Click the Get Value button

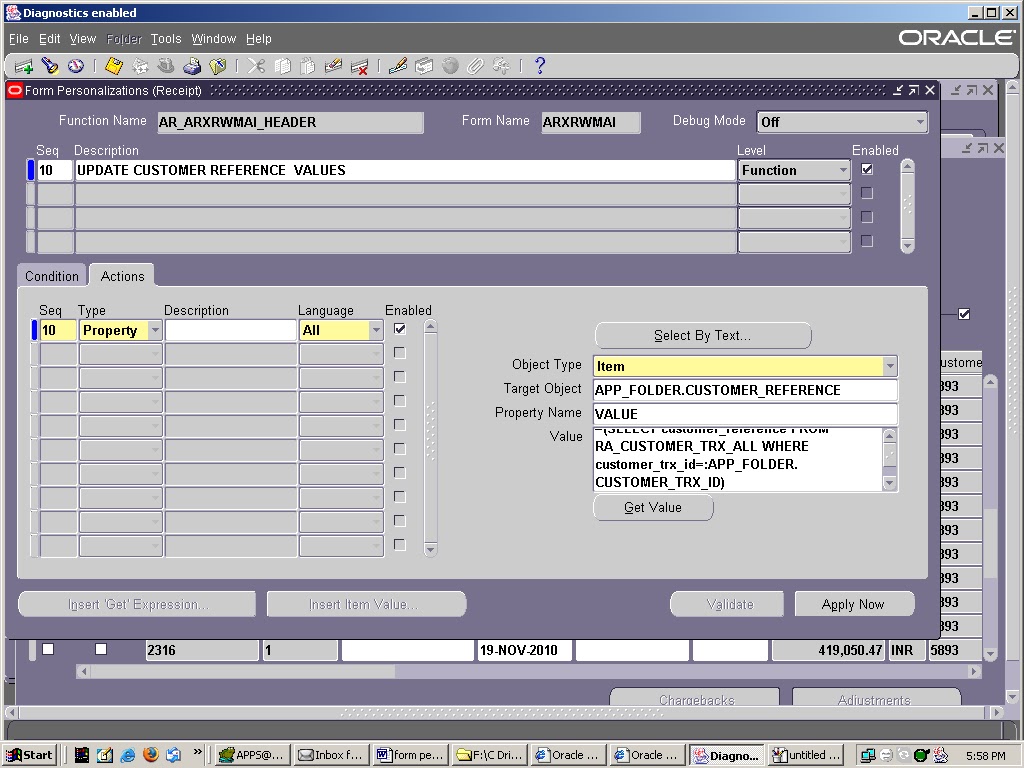coord(653,507)
